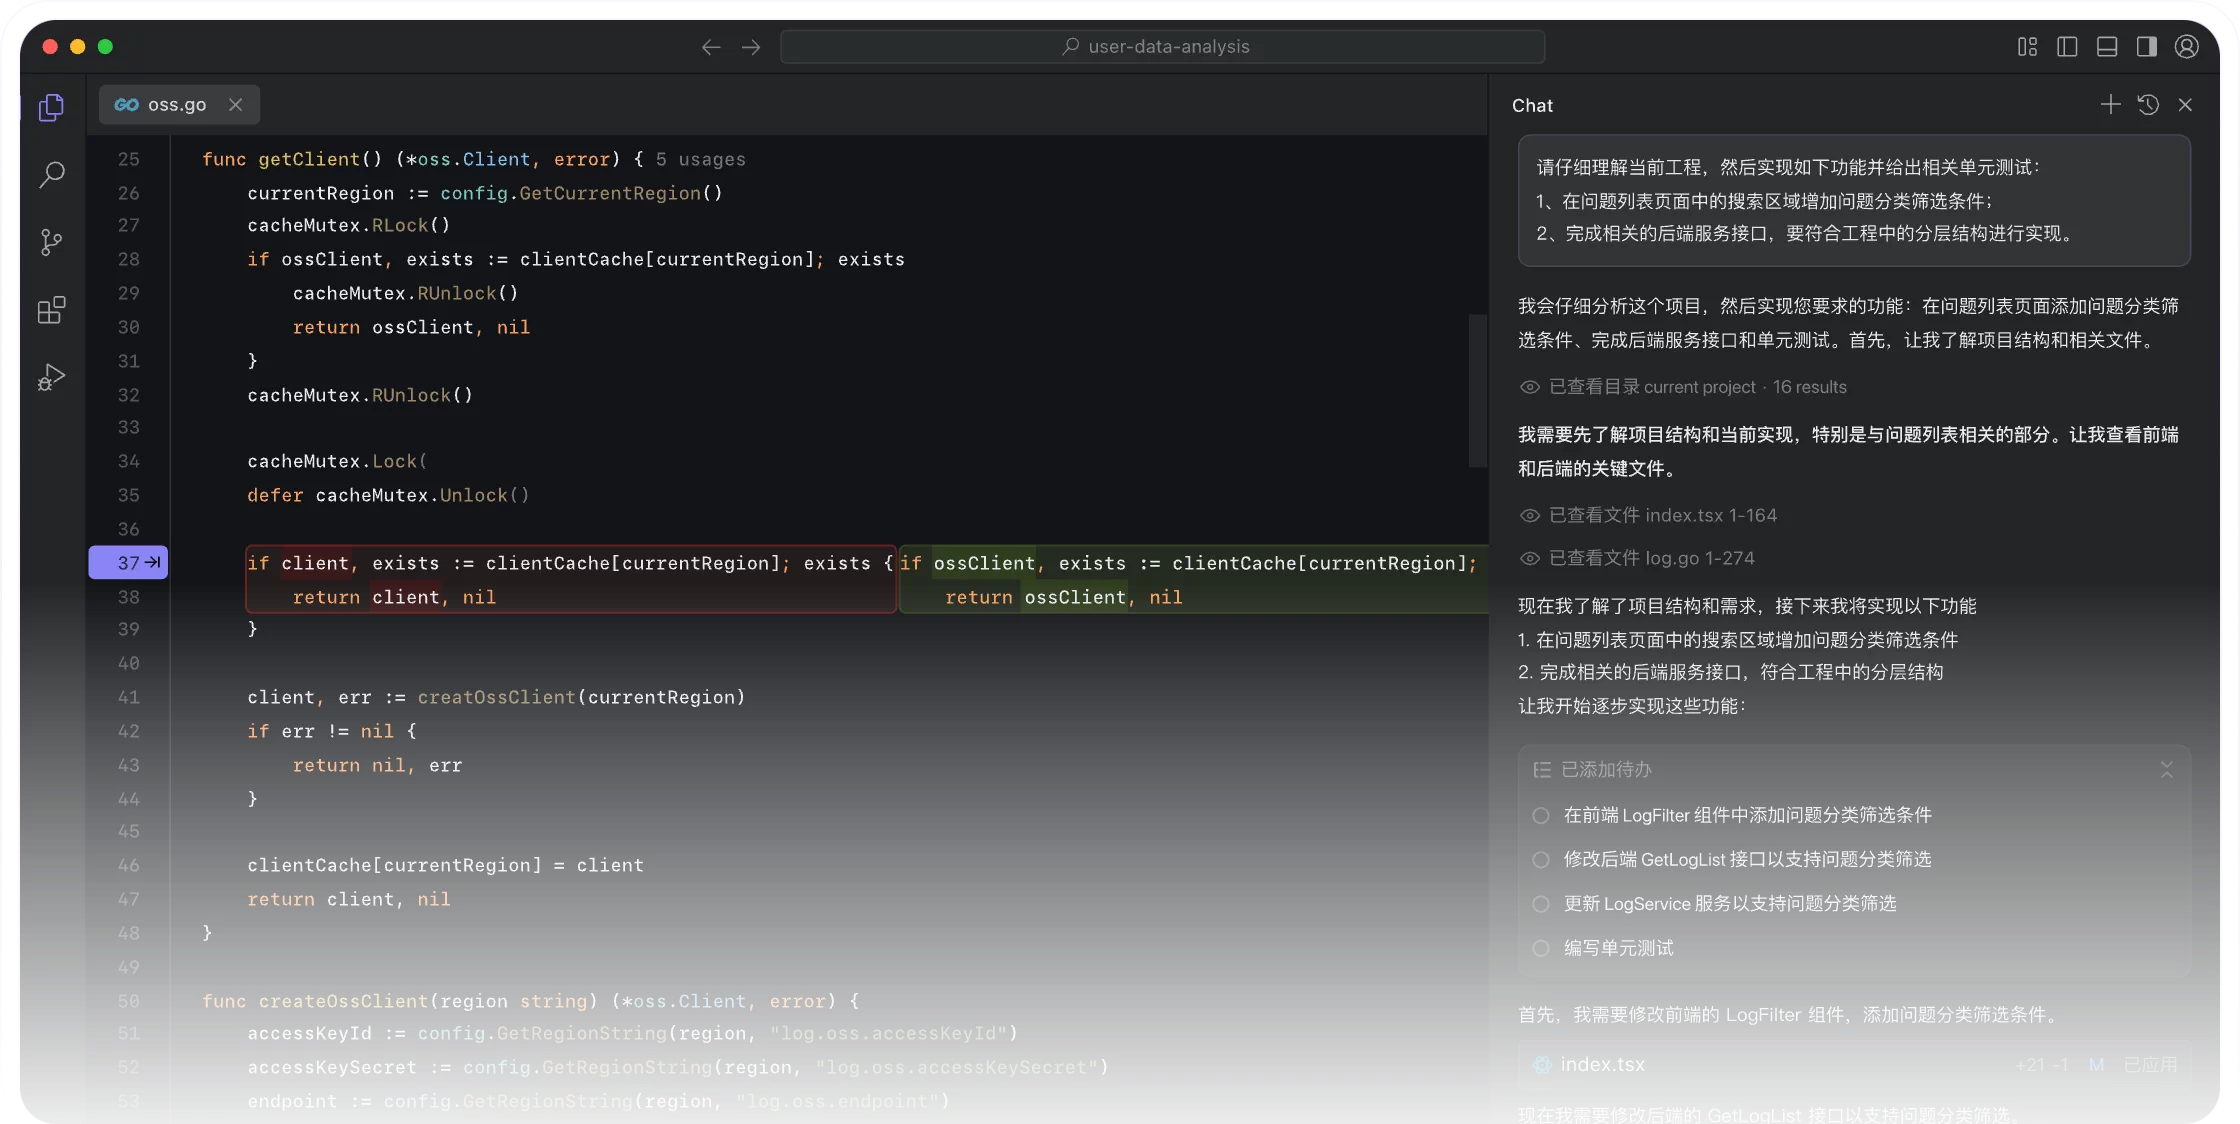
Task: Navigate forward with the right arrow
Action: pos(751,47)
